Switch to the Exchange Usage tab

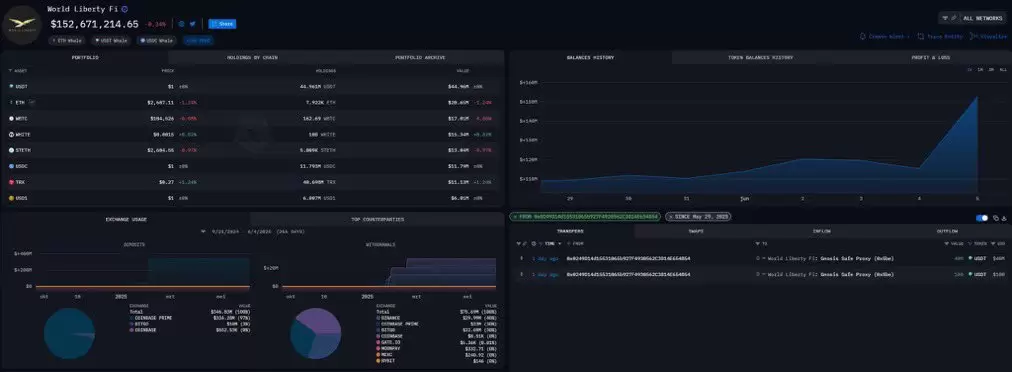point(126,219)
